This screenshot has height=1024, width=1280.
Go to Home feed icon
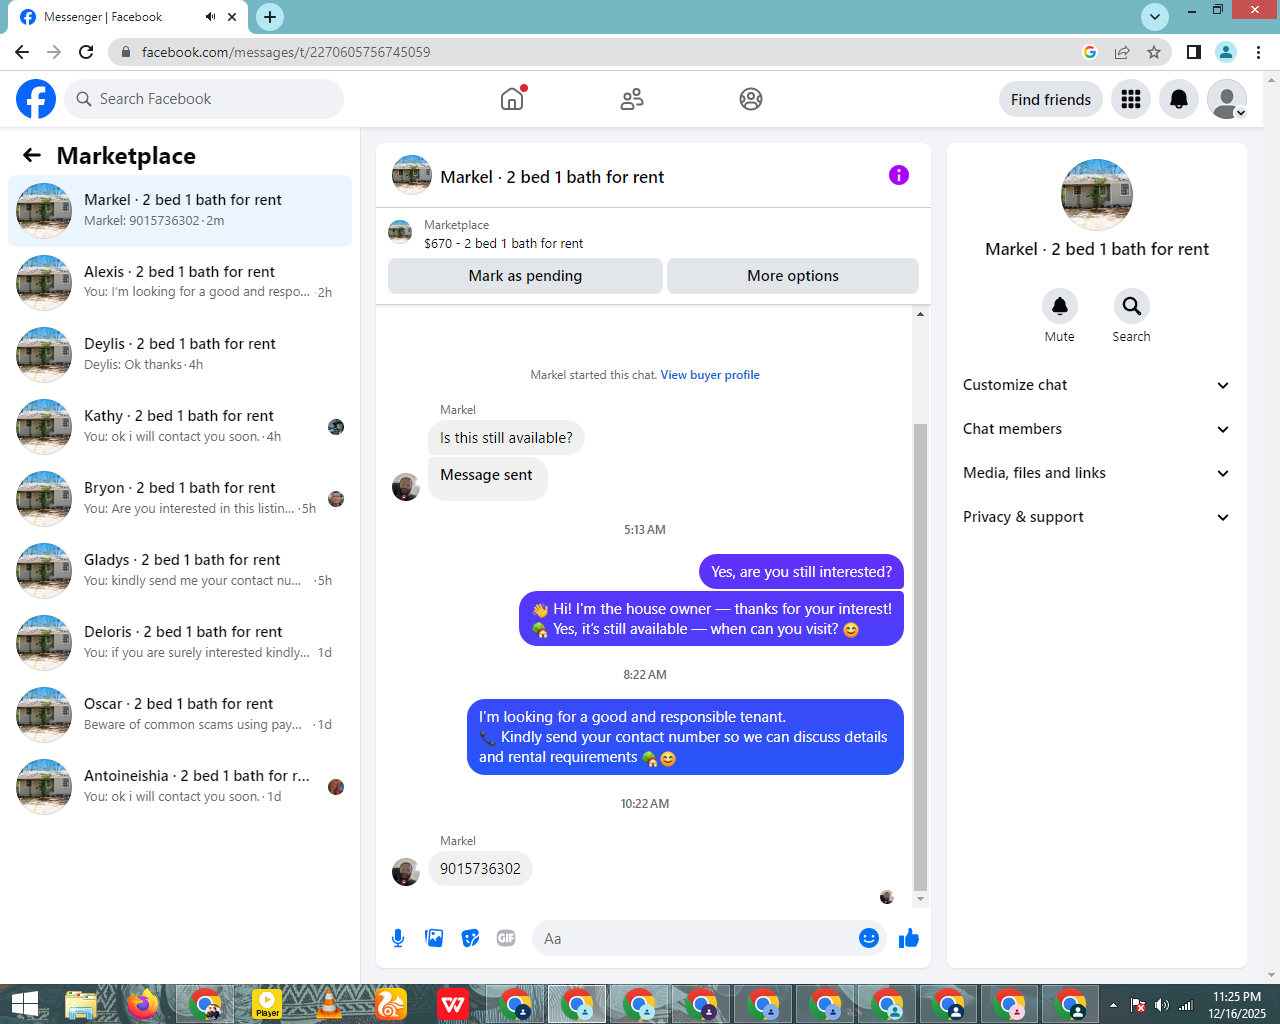pyautogui.click(x=512, y=99)
